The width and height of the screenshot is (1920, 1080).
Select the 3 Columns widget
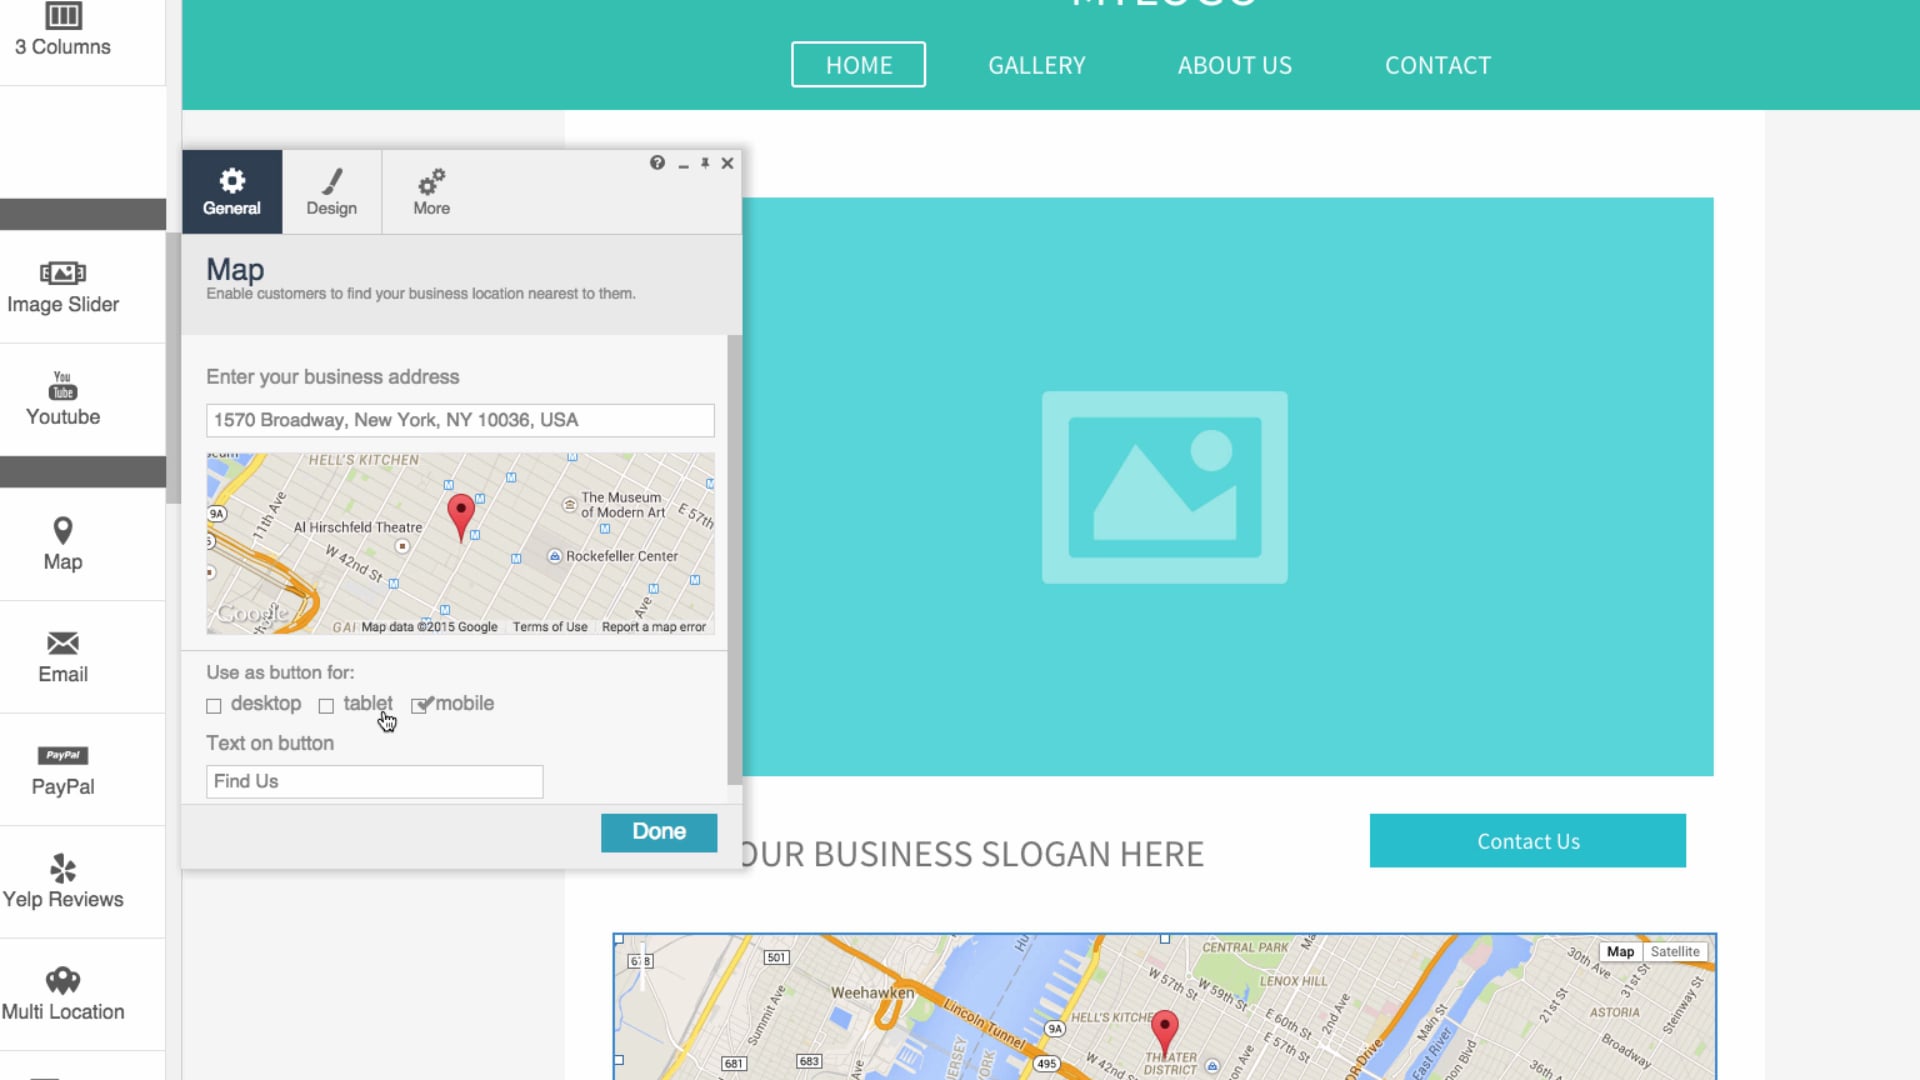coord(63,30)
